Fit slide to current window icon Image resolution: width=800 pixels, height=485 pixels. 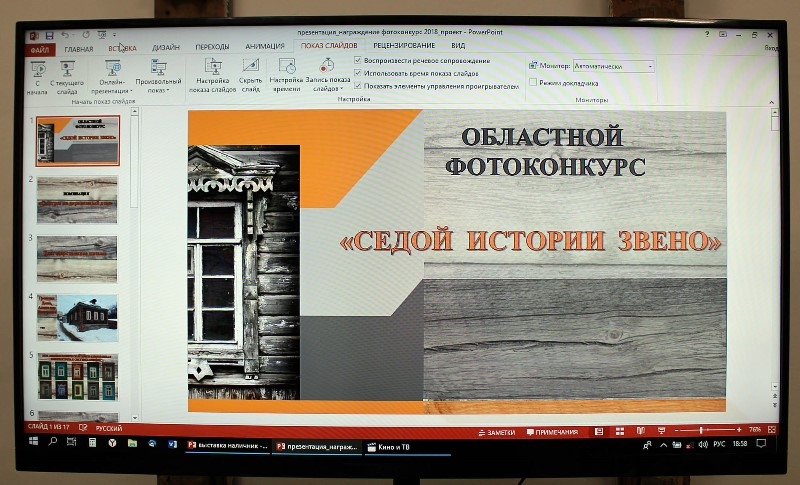(772, 430)
